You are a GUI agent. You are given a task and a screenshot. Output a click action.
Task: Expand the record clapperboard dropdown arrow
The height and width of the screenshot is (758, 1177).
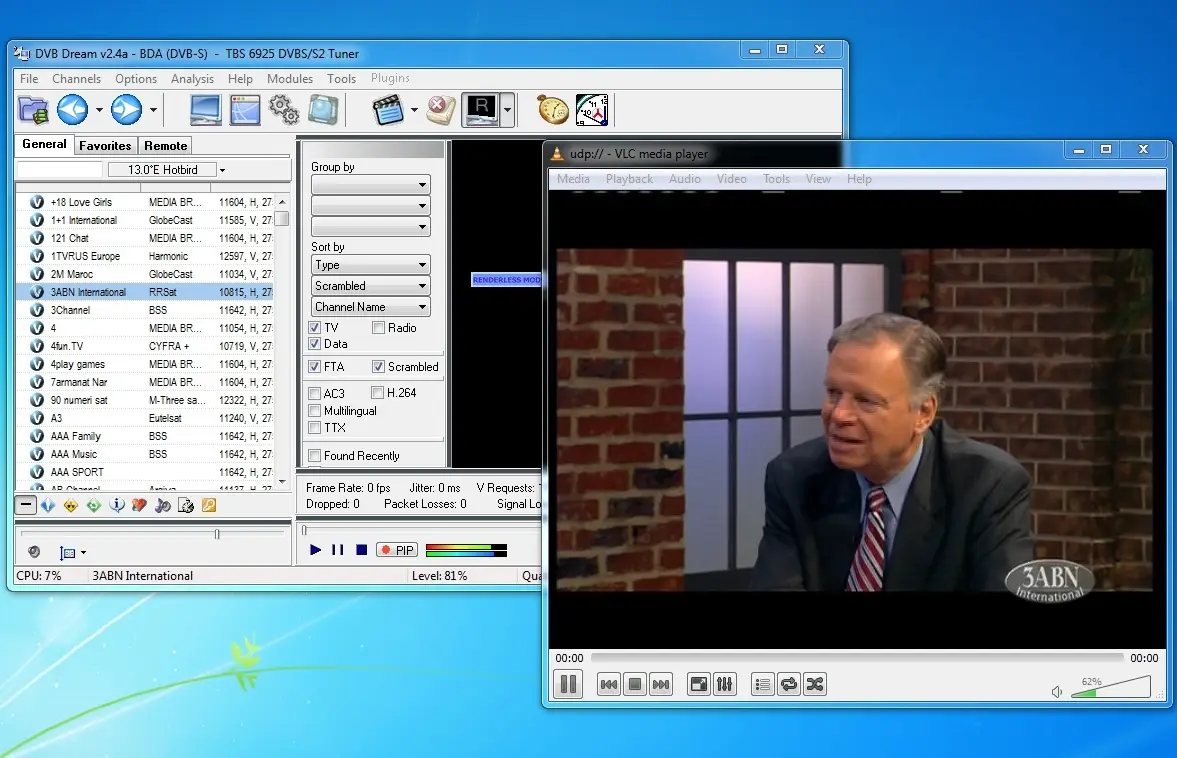414,110
